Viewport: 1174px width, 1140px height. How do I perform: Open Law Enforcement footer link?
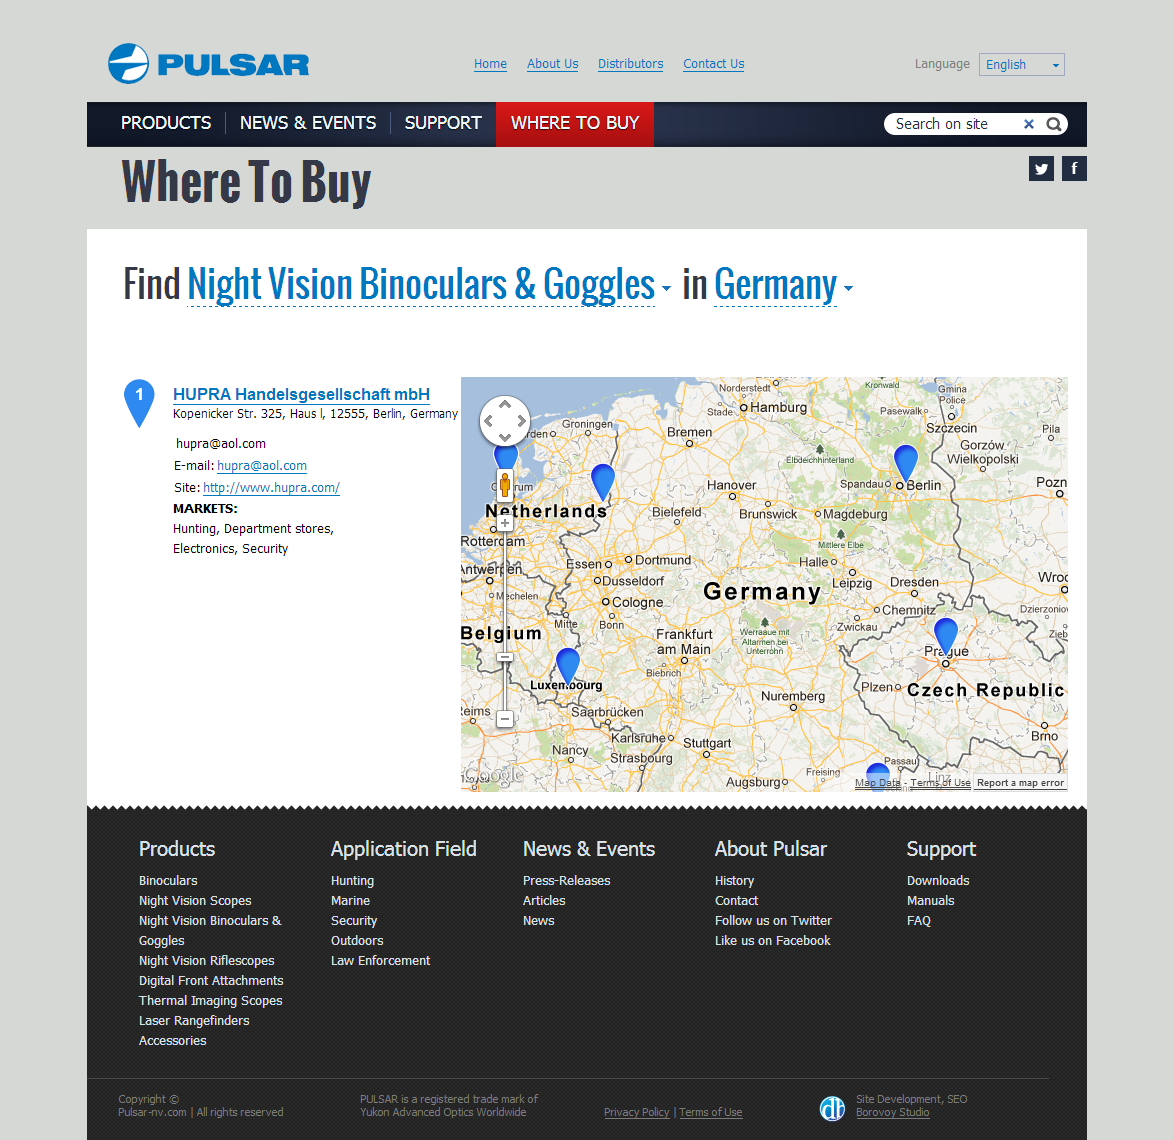tap(380, 960)
